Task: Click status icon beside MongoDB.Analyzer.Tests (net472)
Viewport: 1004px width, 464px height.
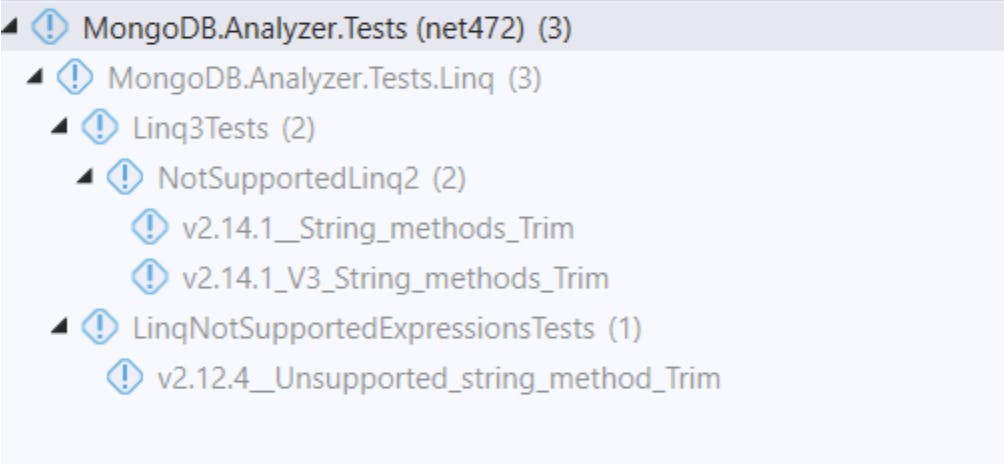Action: [49, 28]
